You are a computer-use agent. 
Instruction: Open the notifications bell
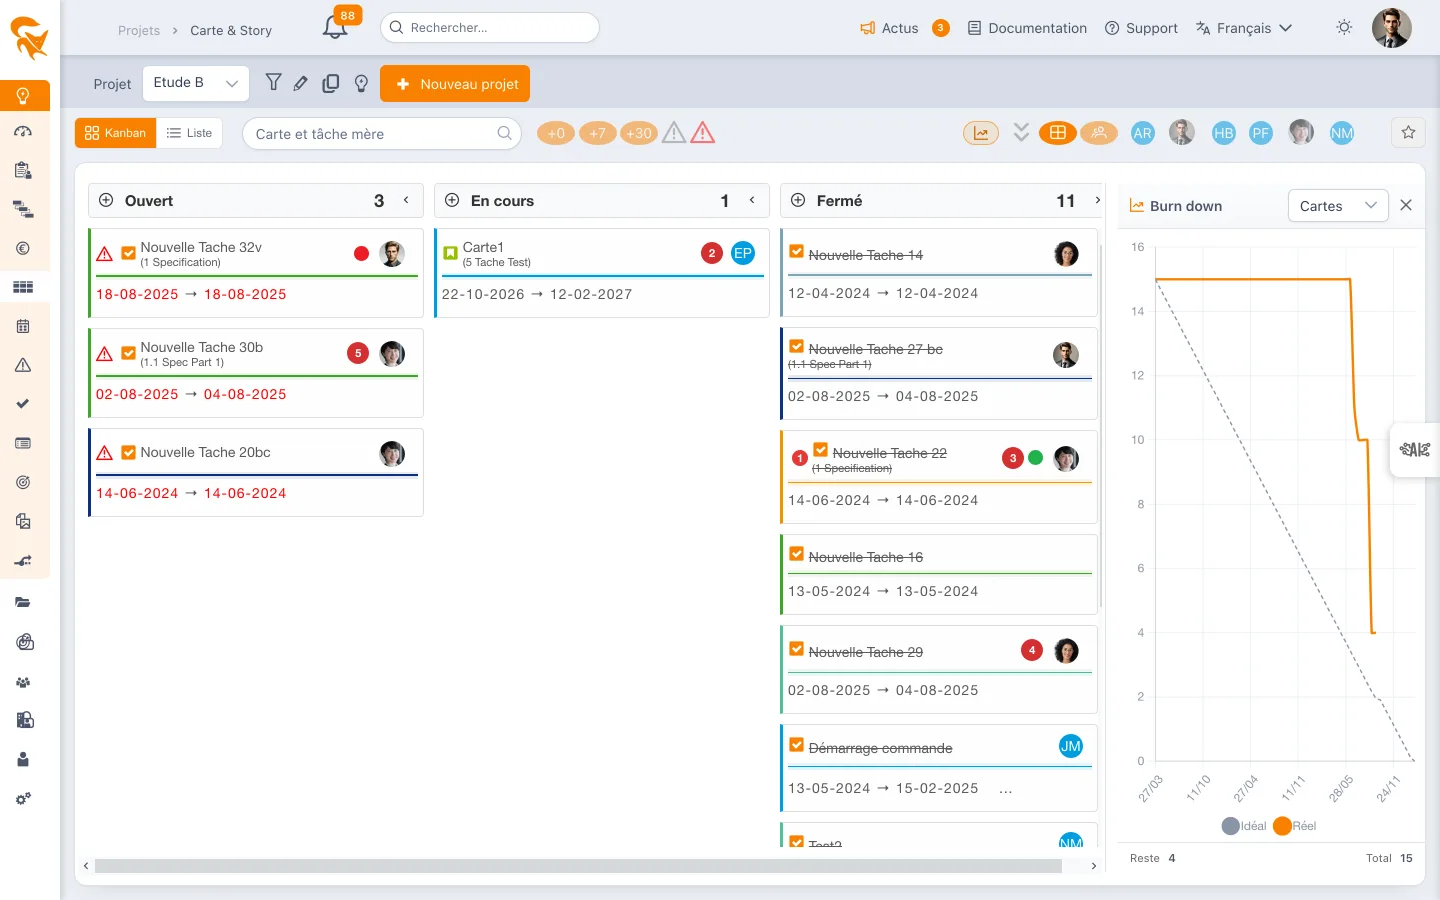pos(335,28)
